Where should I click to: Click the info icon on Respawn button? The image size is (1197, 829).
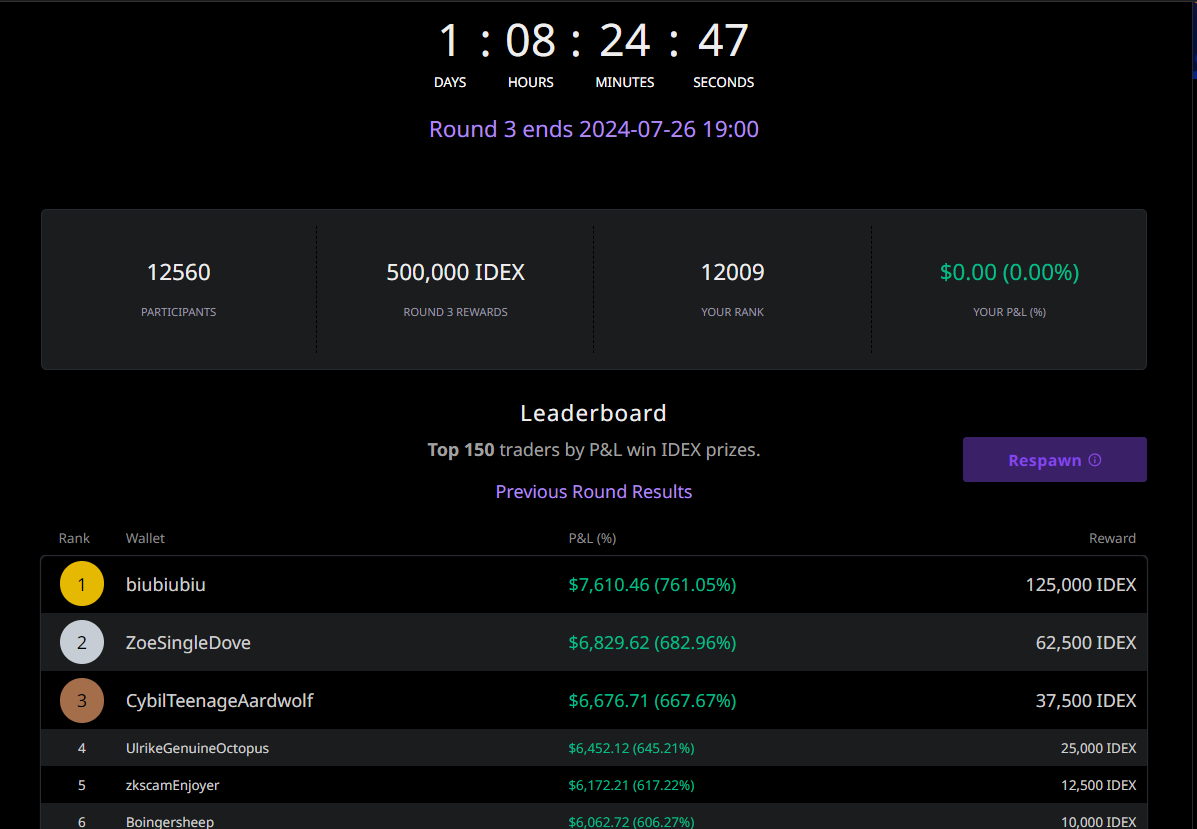pos(1095,460)
